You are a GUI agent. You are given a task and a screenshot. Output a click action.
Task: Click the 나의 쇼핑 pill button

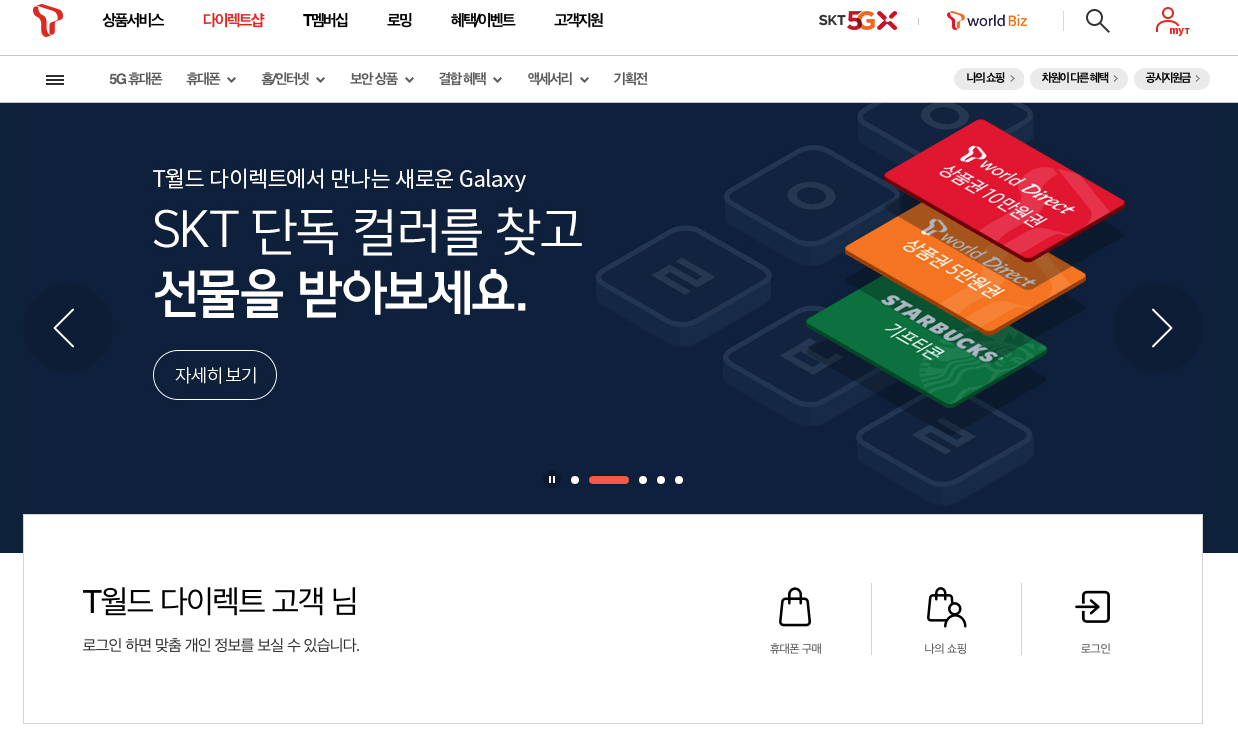[989, 79]
